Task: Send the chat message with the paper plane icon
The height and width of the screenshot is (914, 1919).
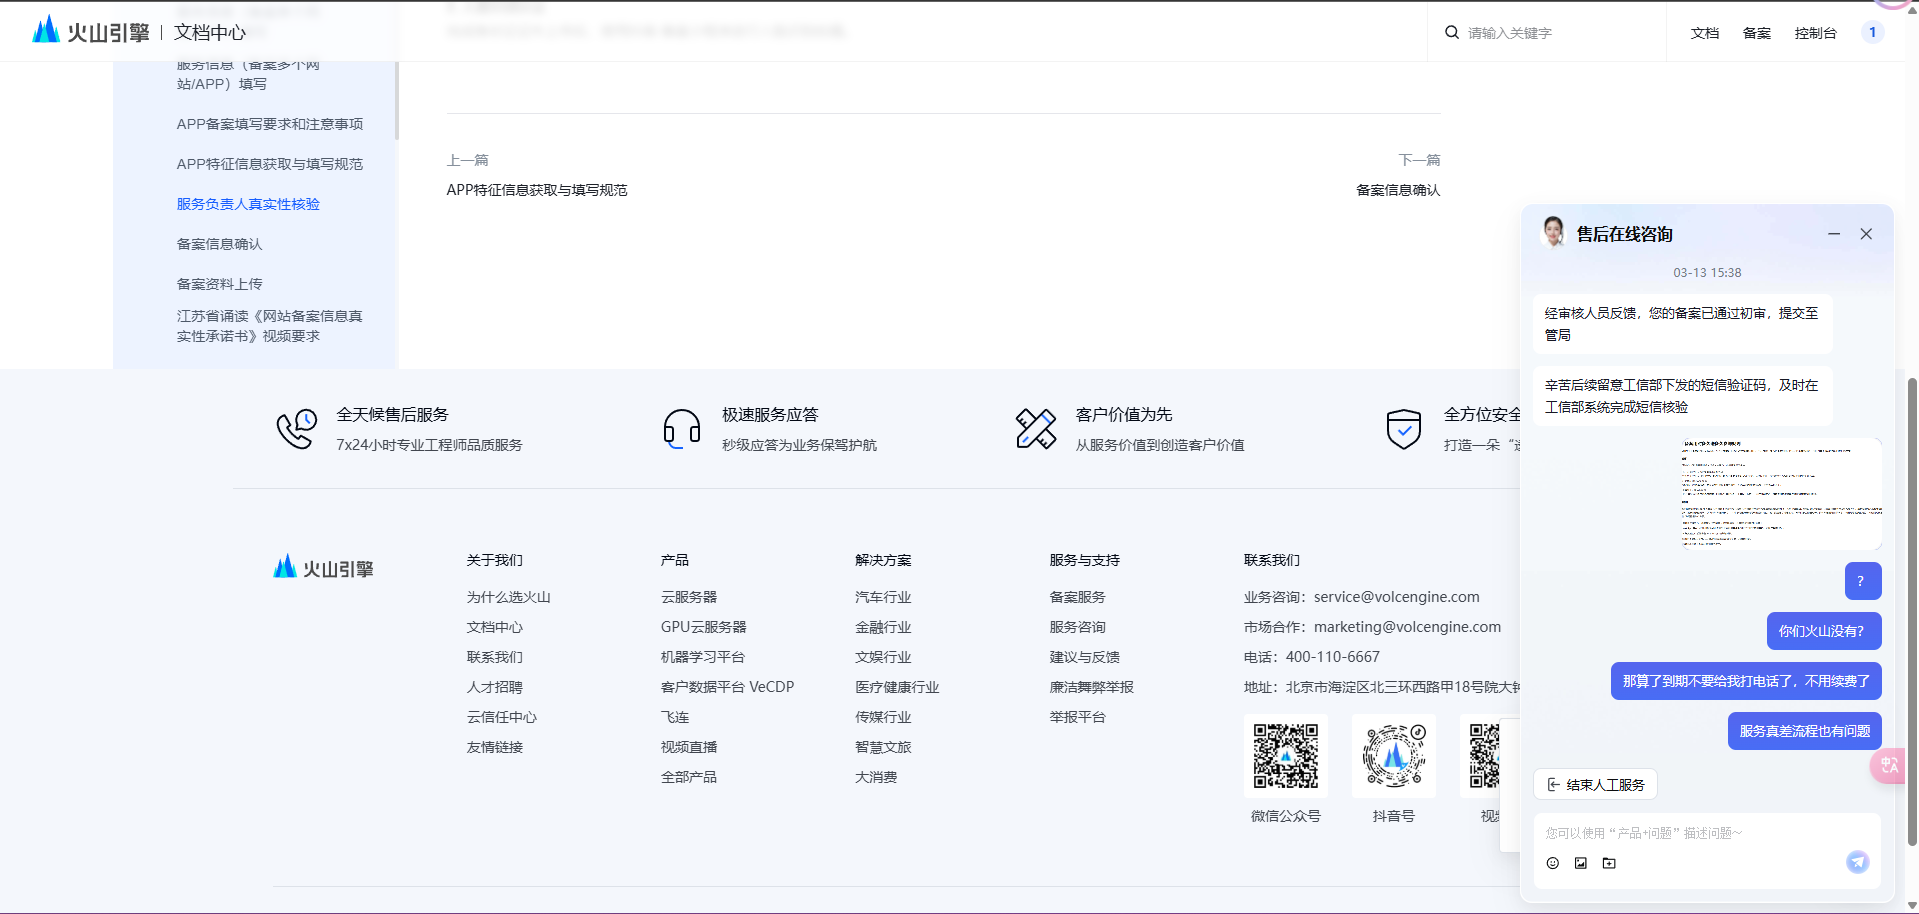Action: 1857,861
